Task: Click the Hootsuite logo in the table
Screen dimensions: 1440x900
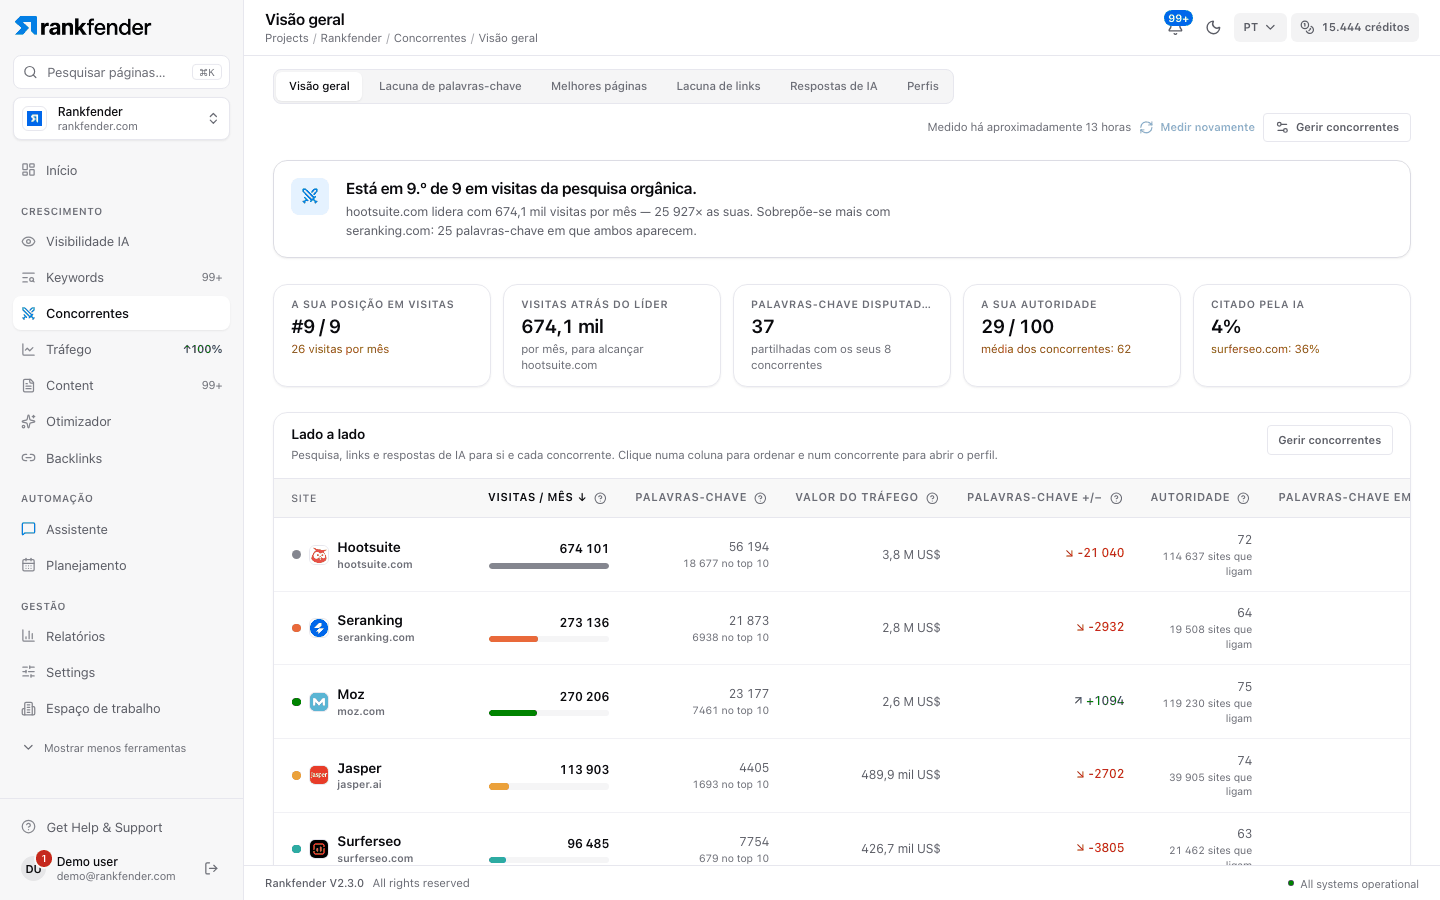Action: click(319, 555)
